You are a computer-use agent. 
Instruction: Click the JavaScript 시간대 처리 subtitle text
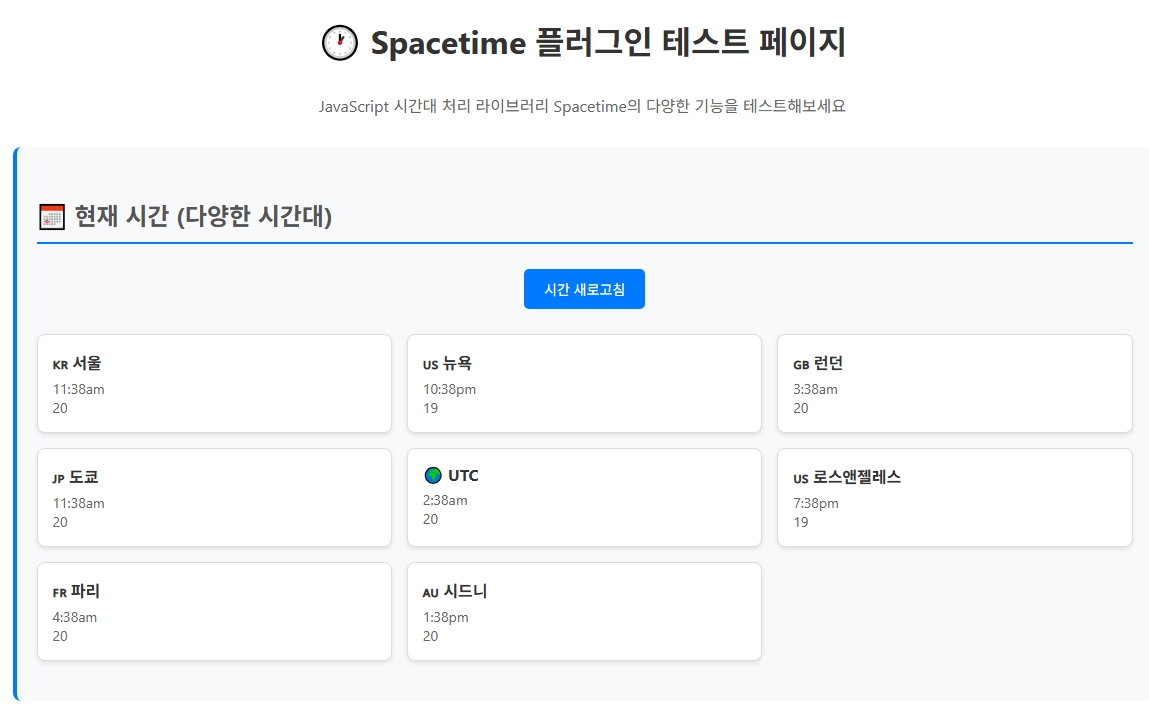(x=582, y=106)
